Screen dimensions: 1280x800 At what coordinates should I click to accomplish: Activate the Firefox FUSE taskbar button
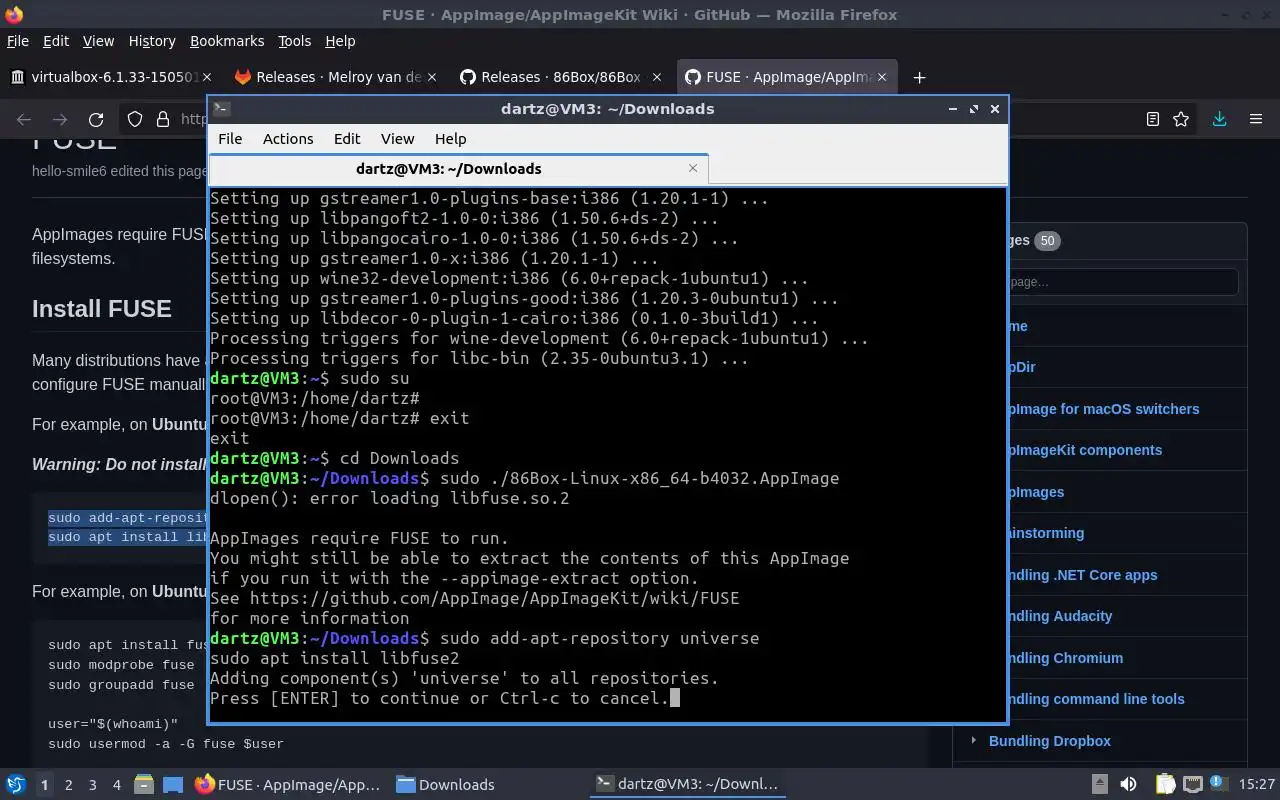[288, 785]
